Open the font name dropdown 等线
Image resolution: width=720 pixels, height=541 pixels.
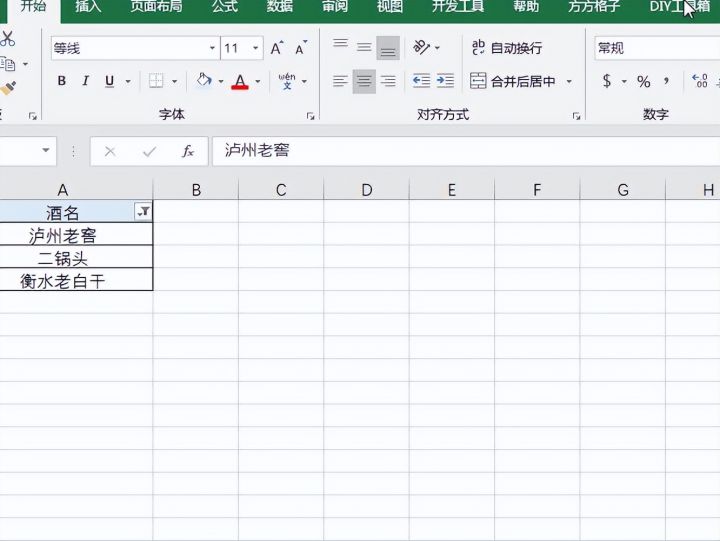212,48
